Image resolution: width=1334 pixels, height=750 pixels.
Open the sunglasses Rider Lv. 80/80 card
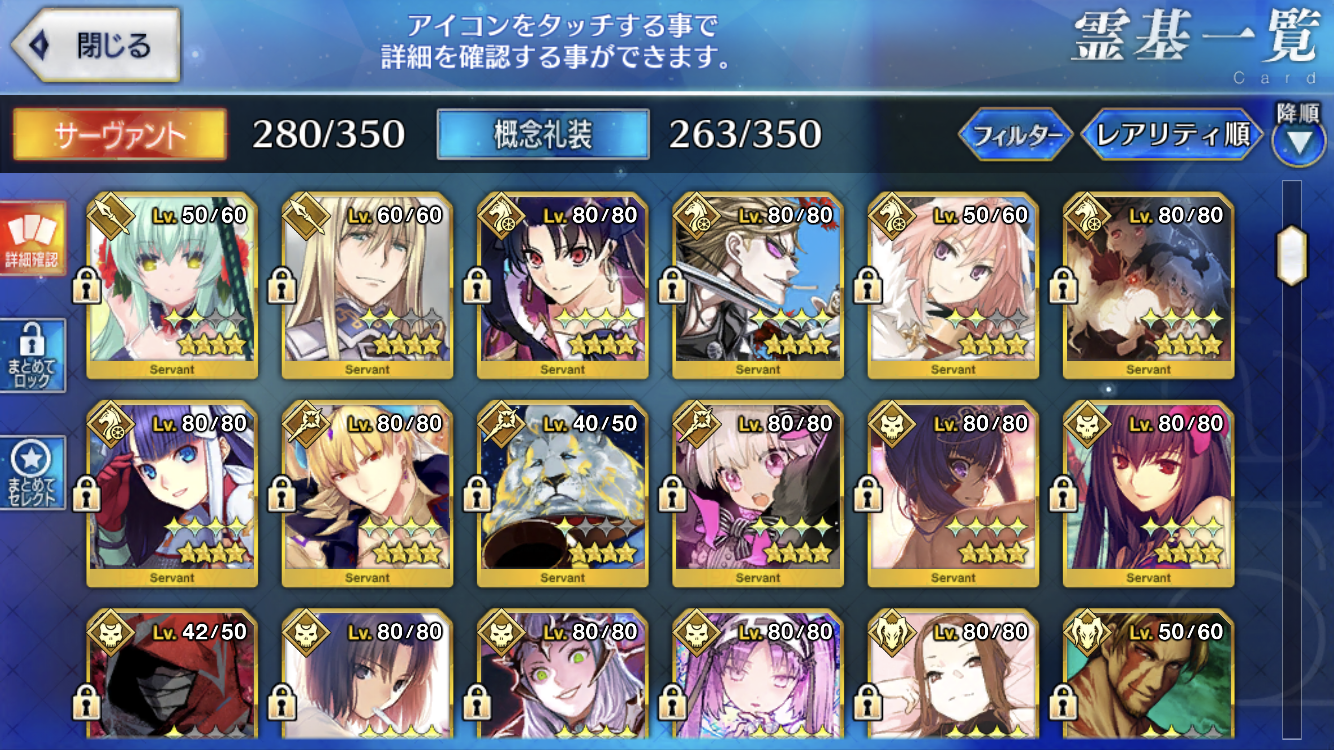[758, 286]
